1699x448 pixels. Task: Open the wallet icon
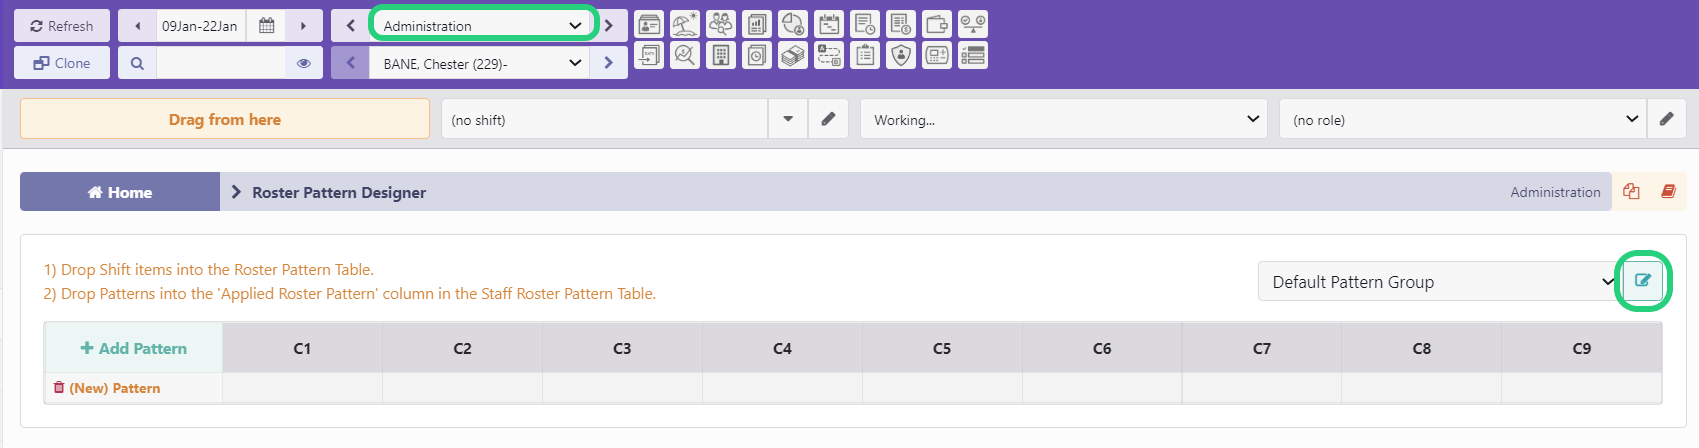pyautogui.click(x=937, y=24)
